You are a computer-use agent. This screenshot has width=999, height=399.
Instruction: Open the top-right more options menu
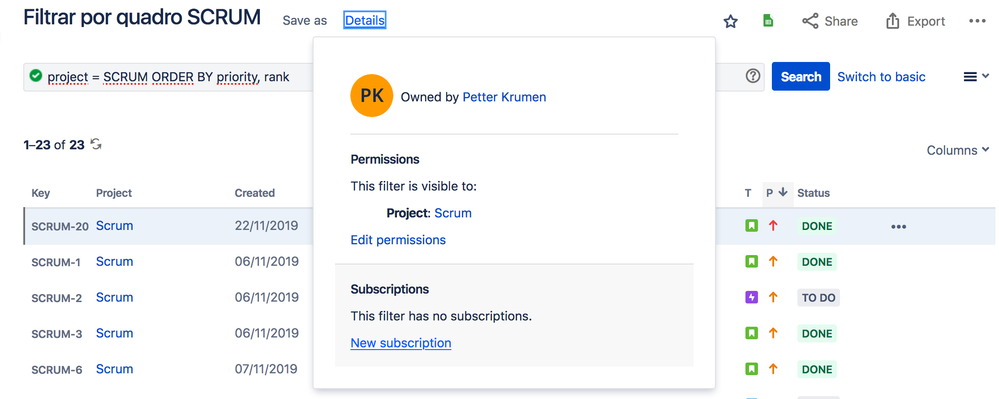977,21
